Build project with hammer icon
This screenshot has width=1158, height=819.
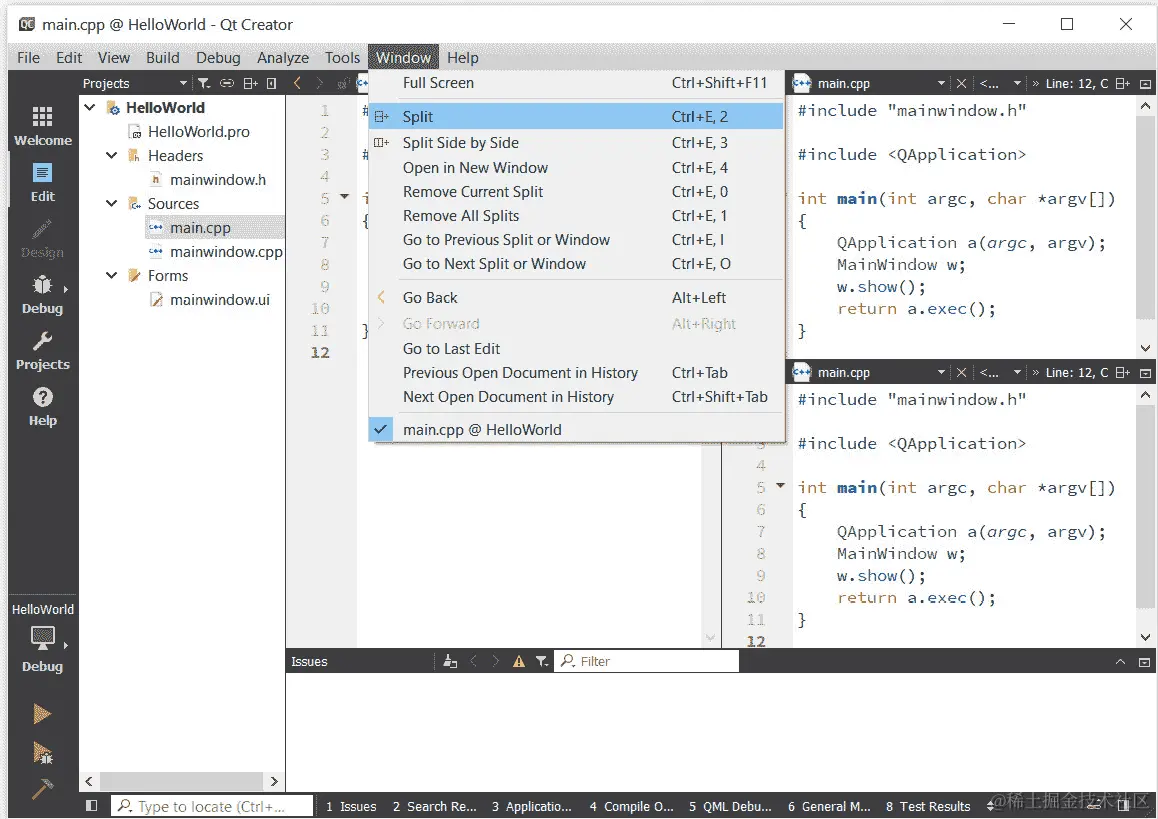(42, 789)
